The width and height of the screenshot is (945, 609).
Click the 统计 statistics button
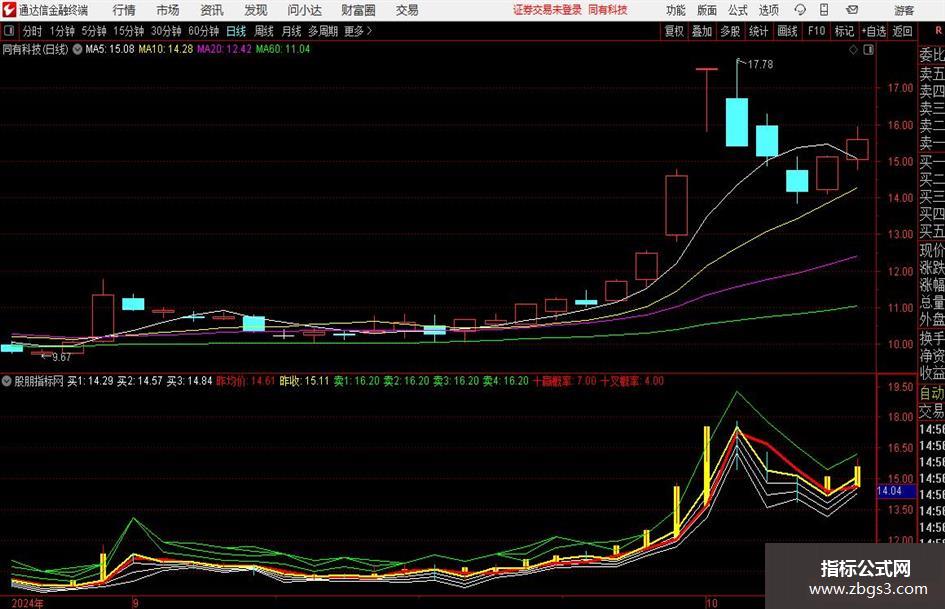(758, 31)
